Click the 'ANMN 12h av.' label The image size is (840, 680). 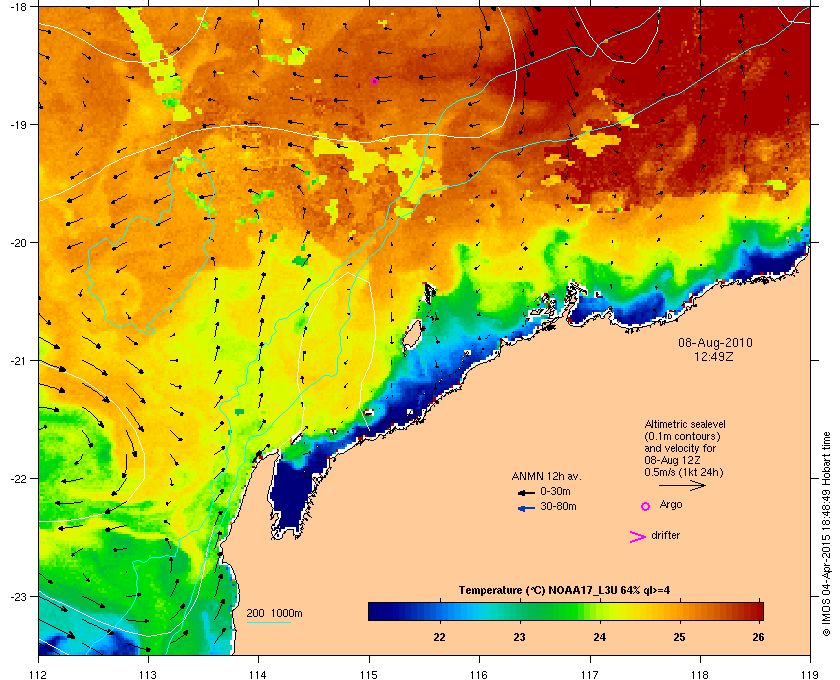click(546, 476)
